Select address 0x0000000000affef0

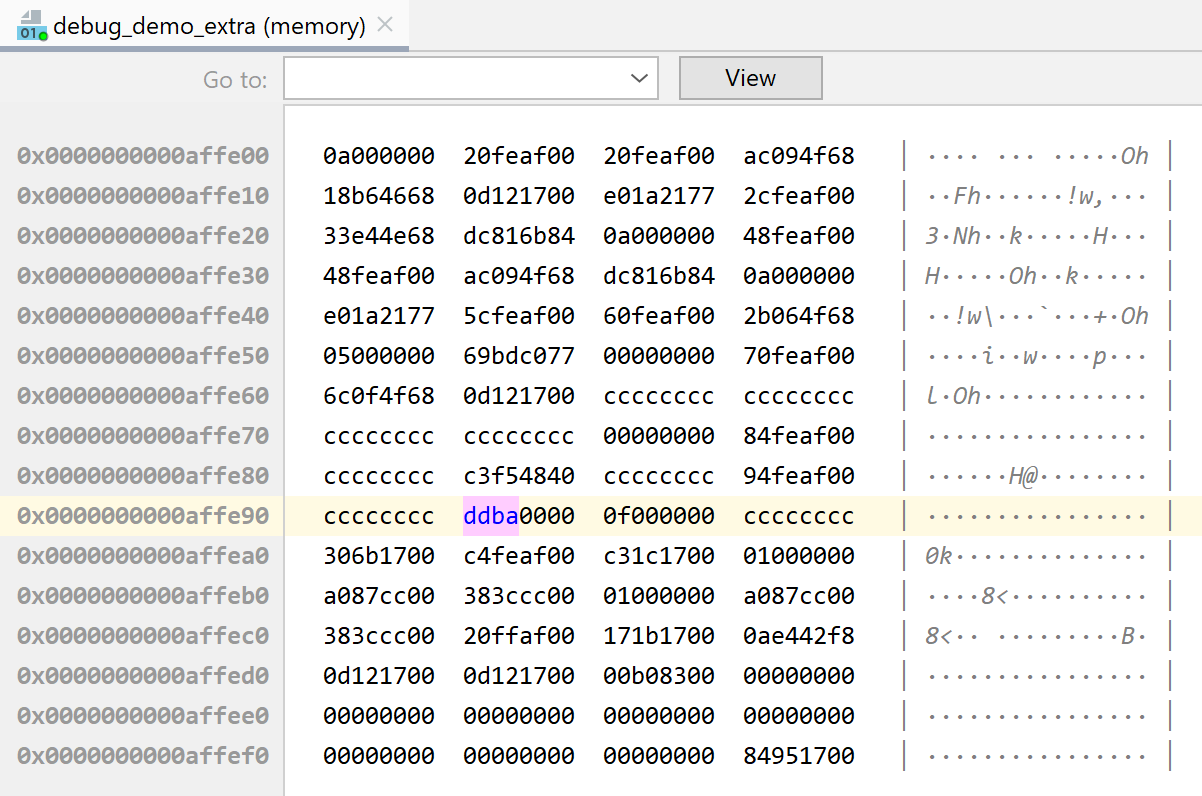point(143,756)
